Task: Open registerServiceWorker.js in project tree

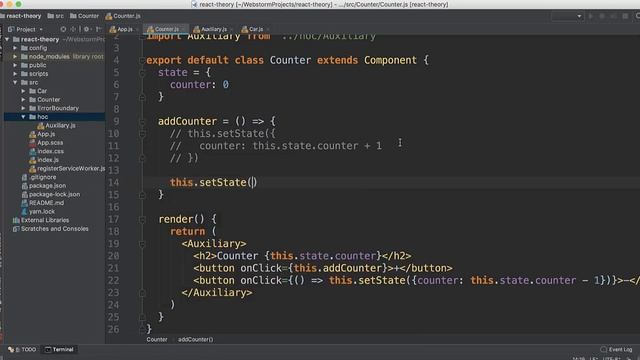Action: [67, 168]
